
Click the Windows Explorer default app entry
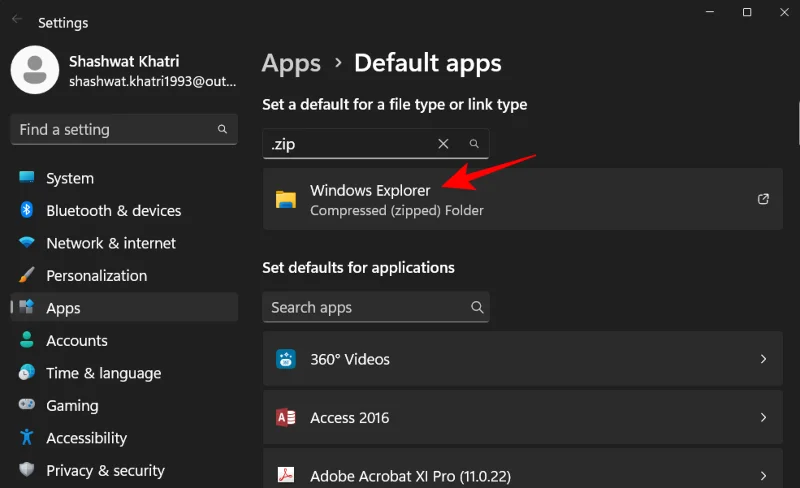(522, 199)
